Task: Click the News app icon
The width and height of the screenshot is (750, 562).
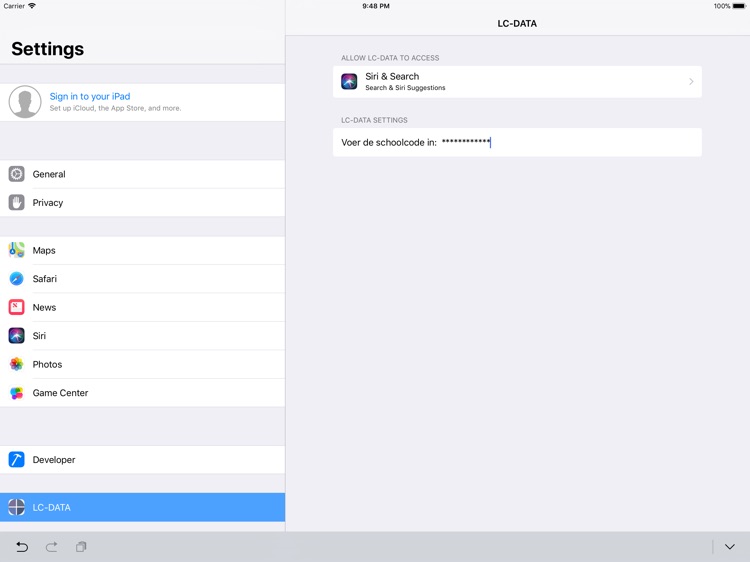Action: [x=16, y=307]
